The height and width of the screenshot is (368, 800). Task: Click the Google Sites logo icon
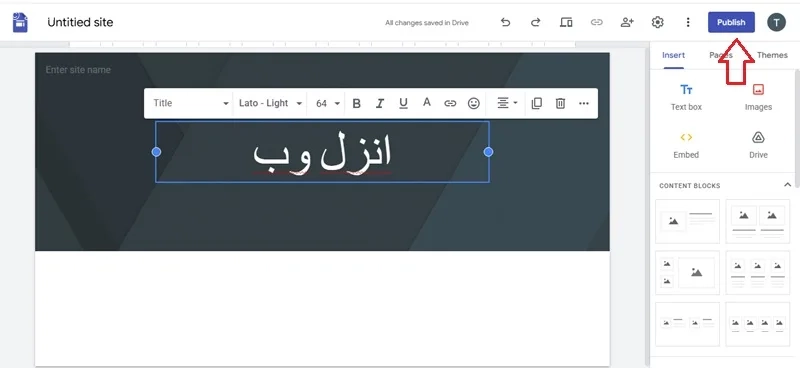20,22
